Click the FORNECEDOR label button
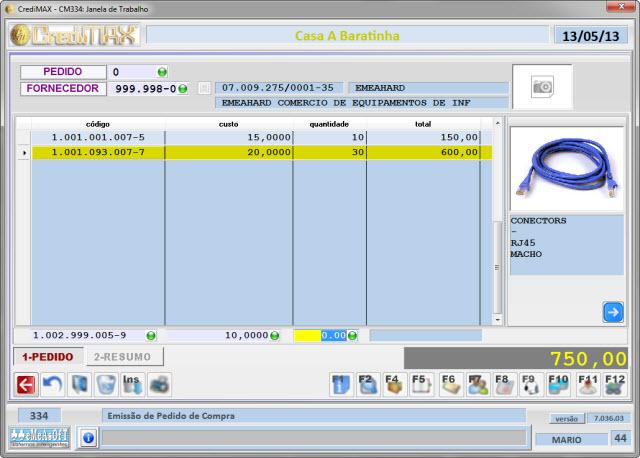The image size is (640, 458). coord(63,89)
